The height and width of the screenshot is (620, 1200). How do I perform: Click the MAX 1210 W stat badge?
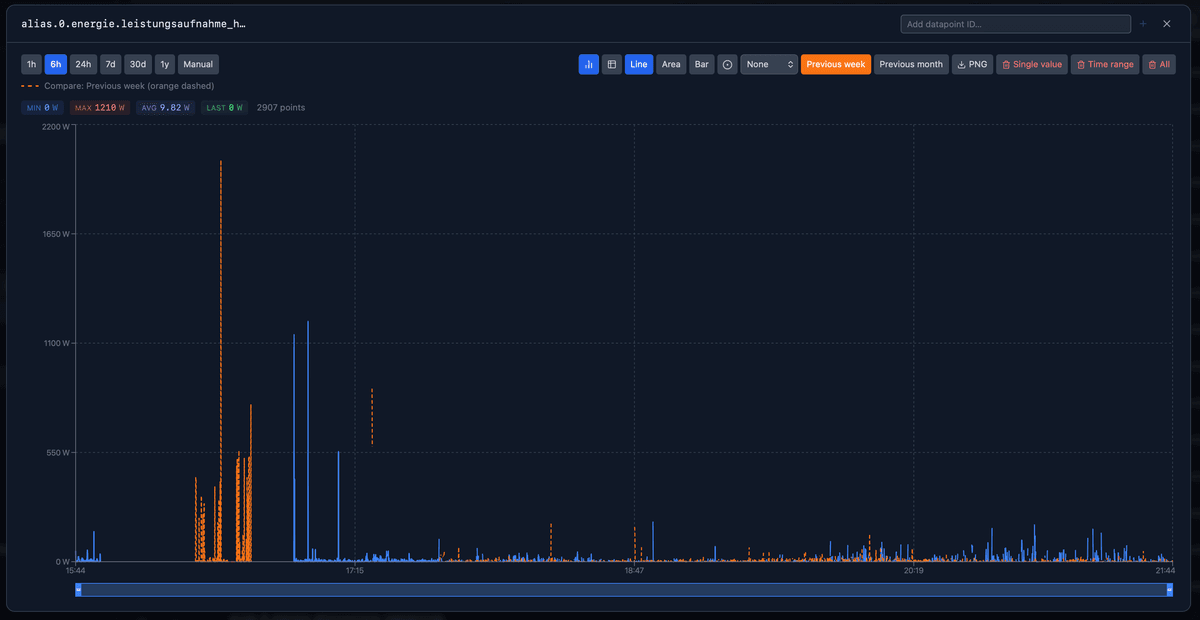pyautogui.click(x=100, y=107)
